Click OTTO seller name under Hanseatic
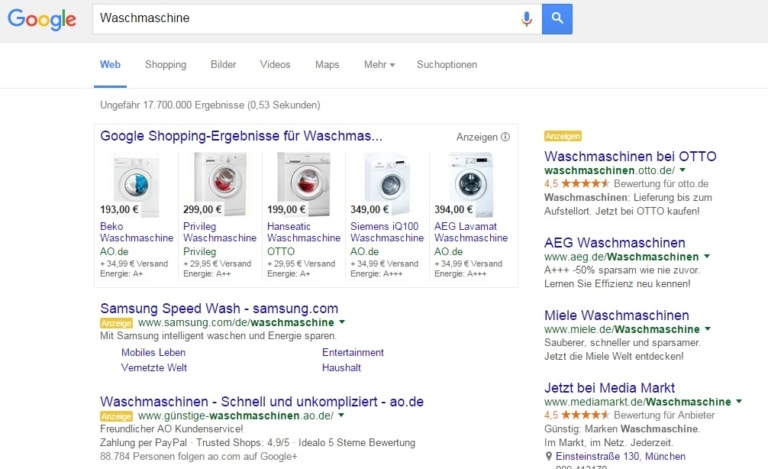The height and width of the screenshot is (469, 768). [x=281, y=251]
